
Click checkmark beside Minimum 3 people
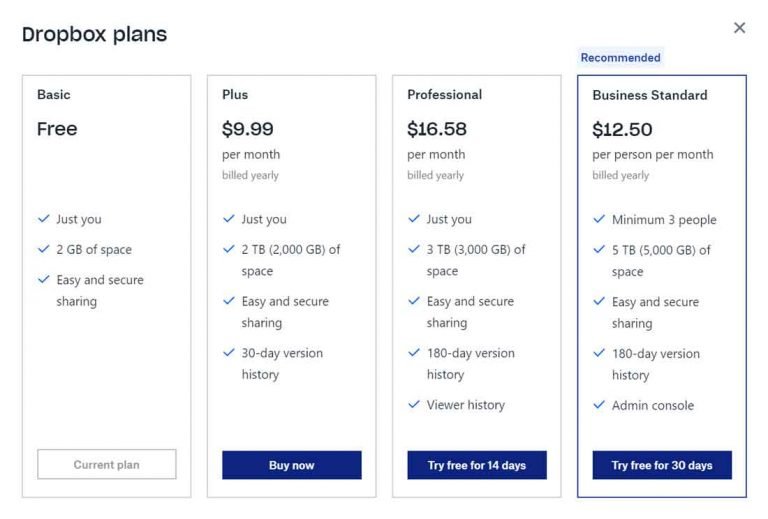(x=599, y=219)
